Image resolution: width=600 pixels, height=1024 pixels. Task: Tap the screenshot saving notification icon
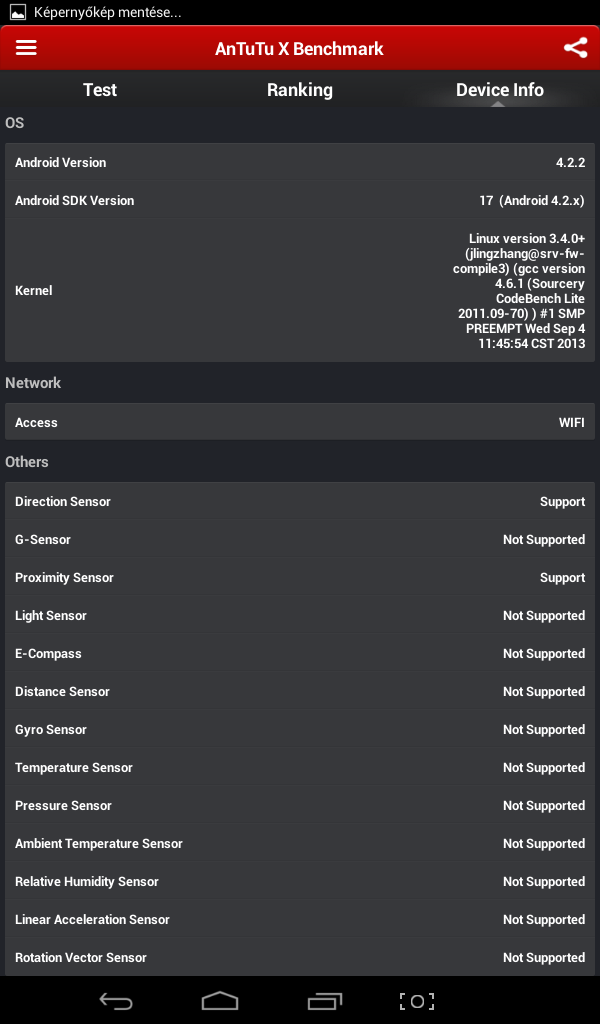16,13
